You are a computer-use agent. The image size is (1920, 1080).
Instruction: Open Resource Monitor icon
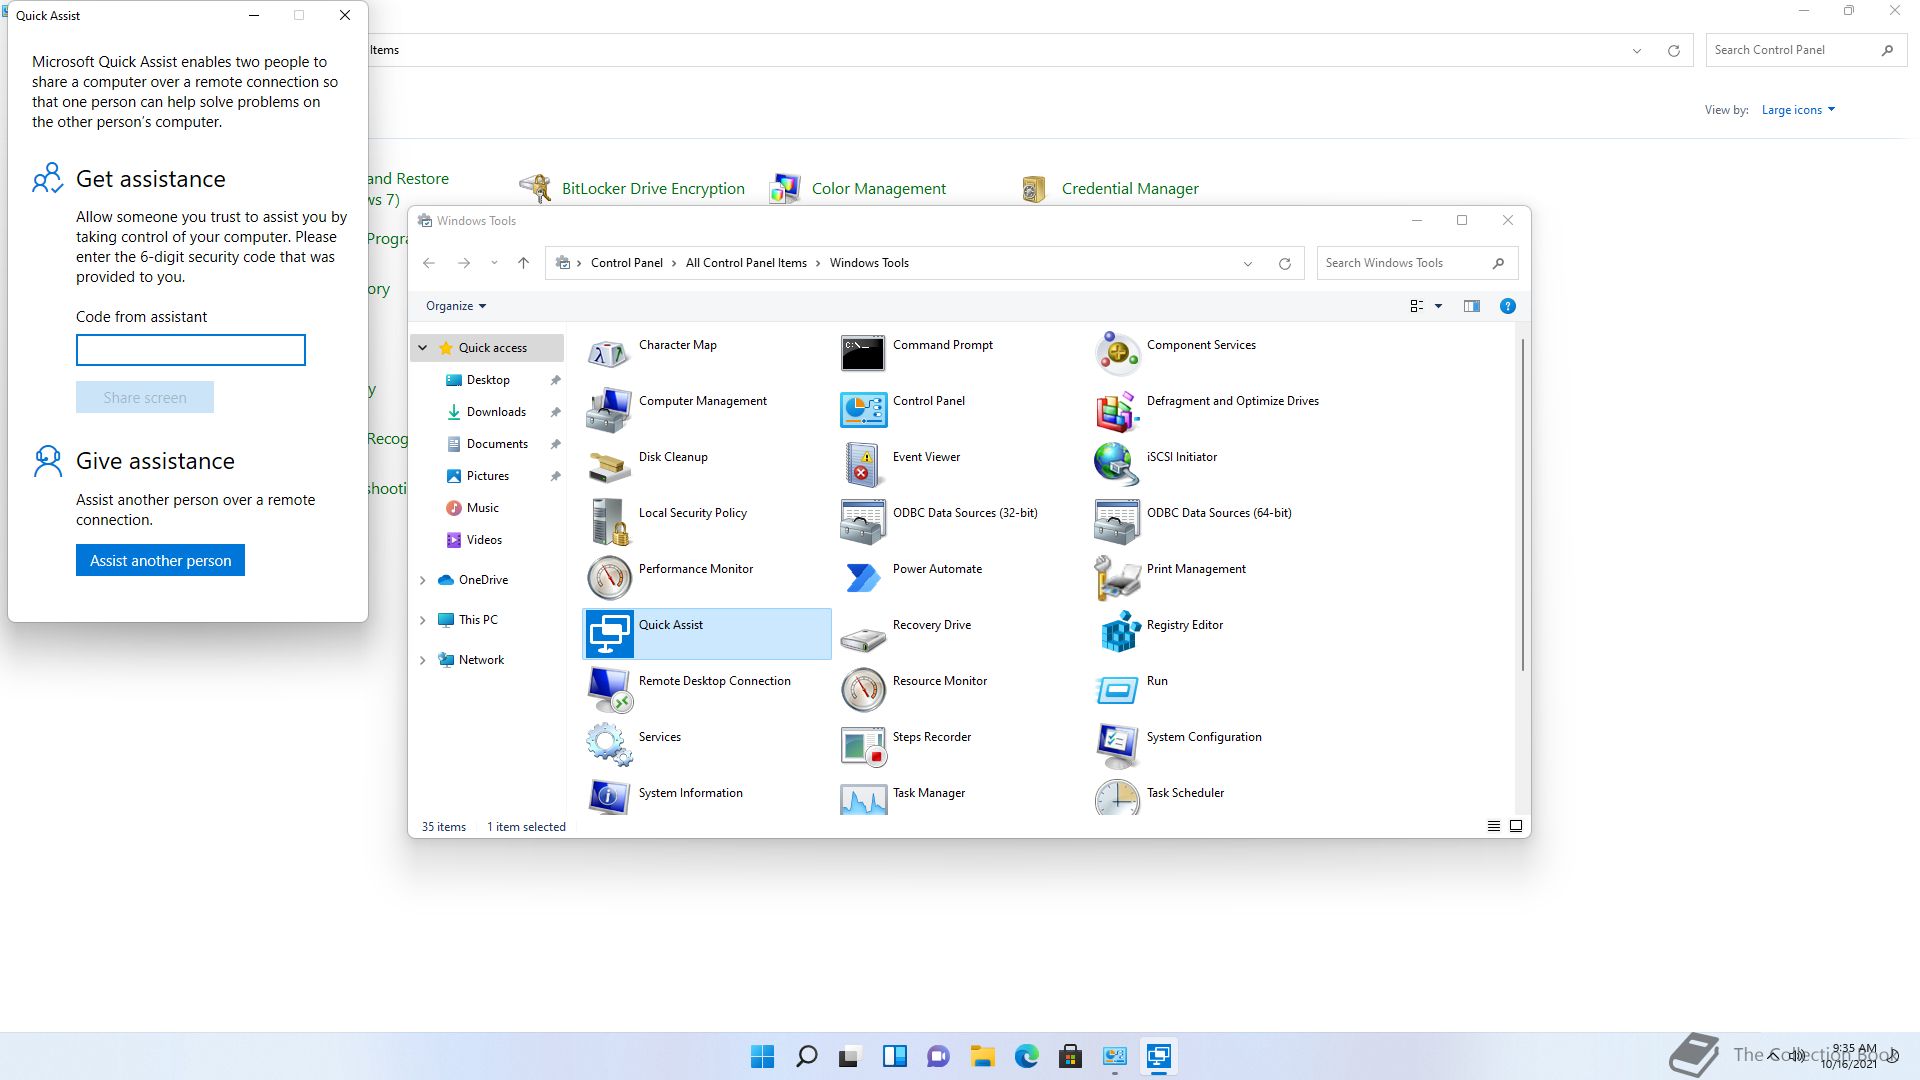tap(862, 689)
